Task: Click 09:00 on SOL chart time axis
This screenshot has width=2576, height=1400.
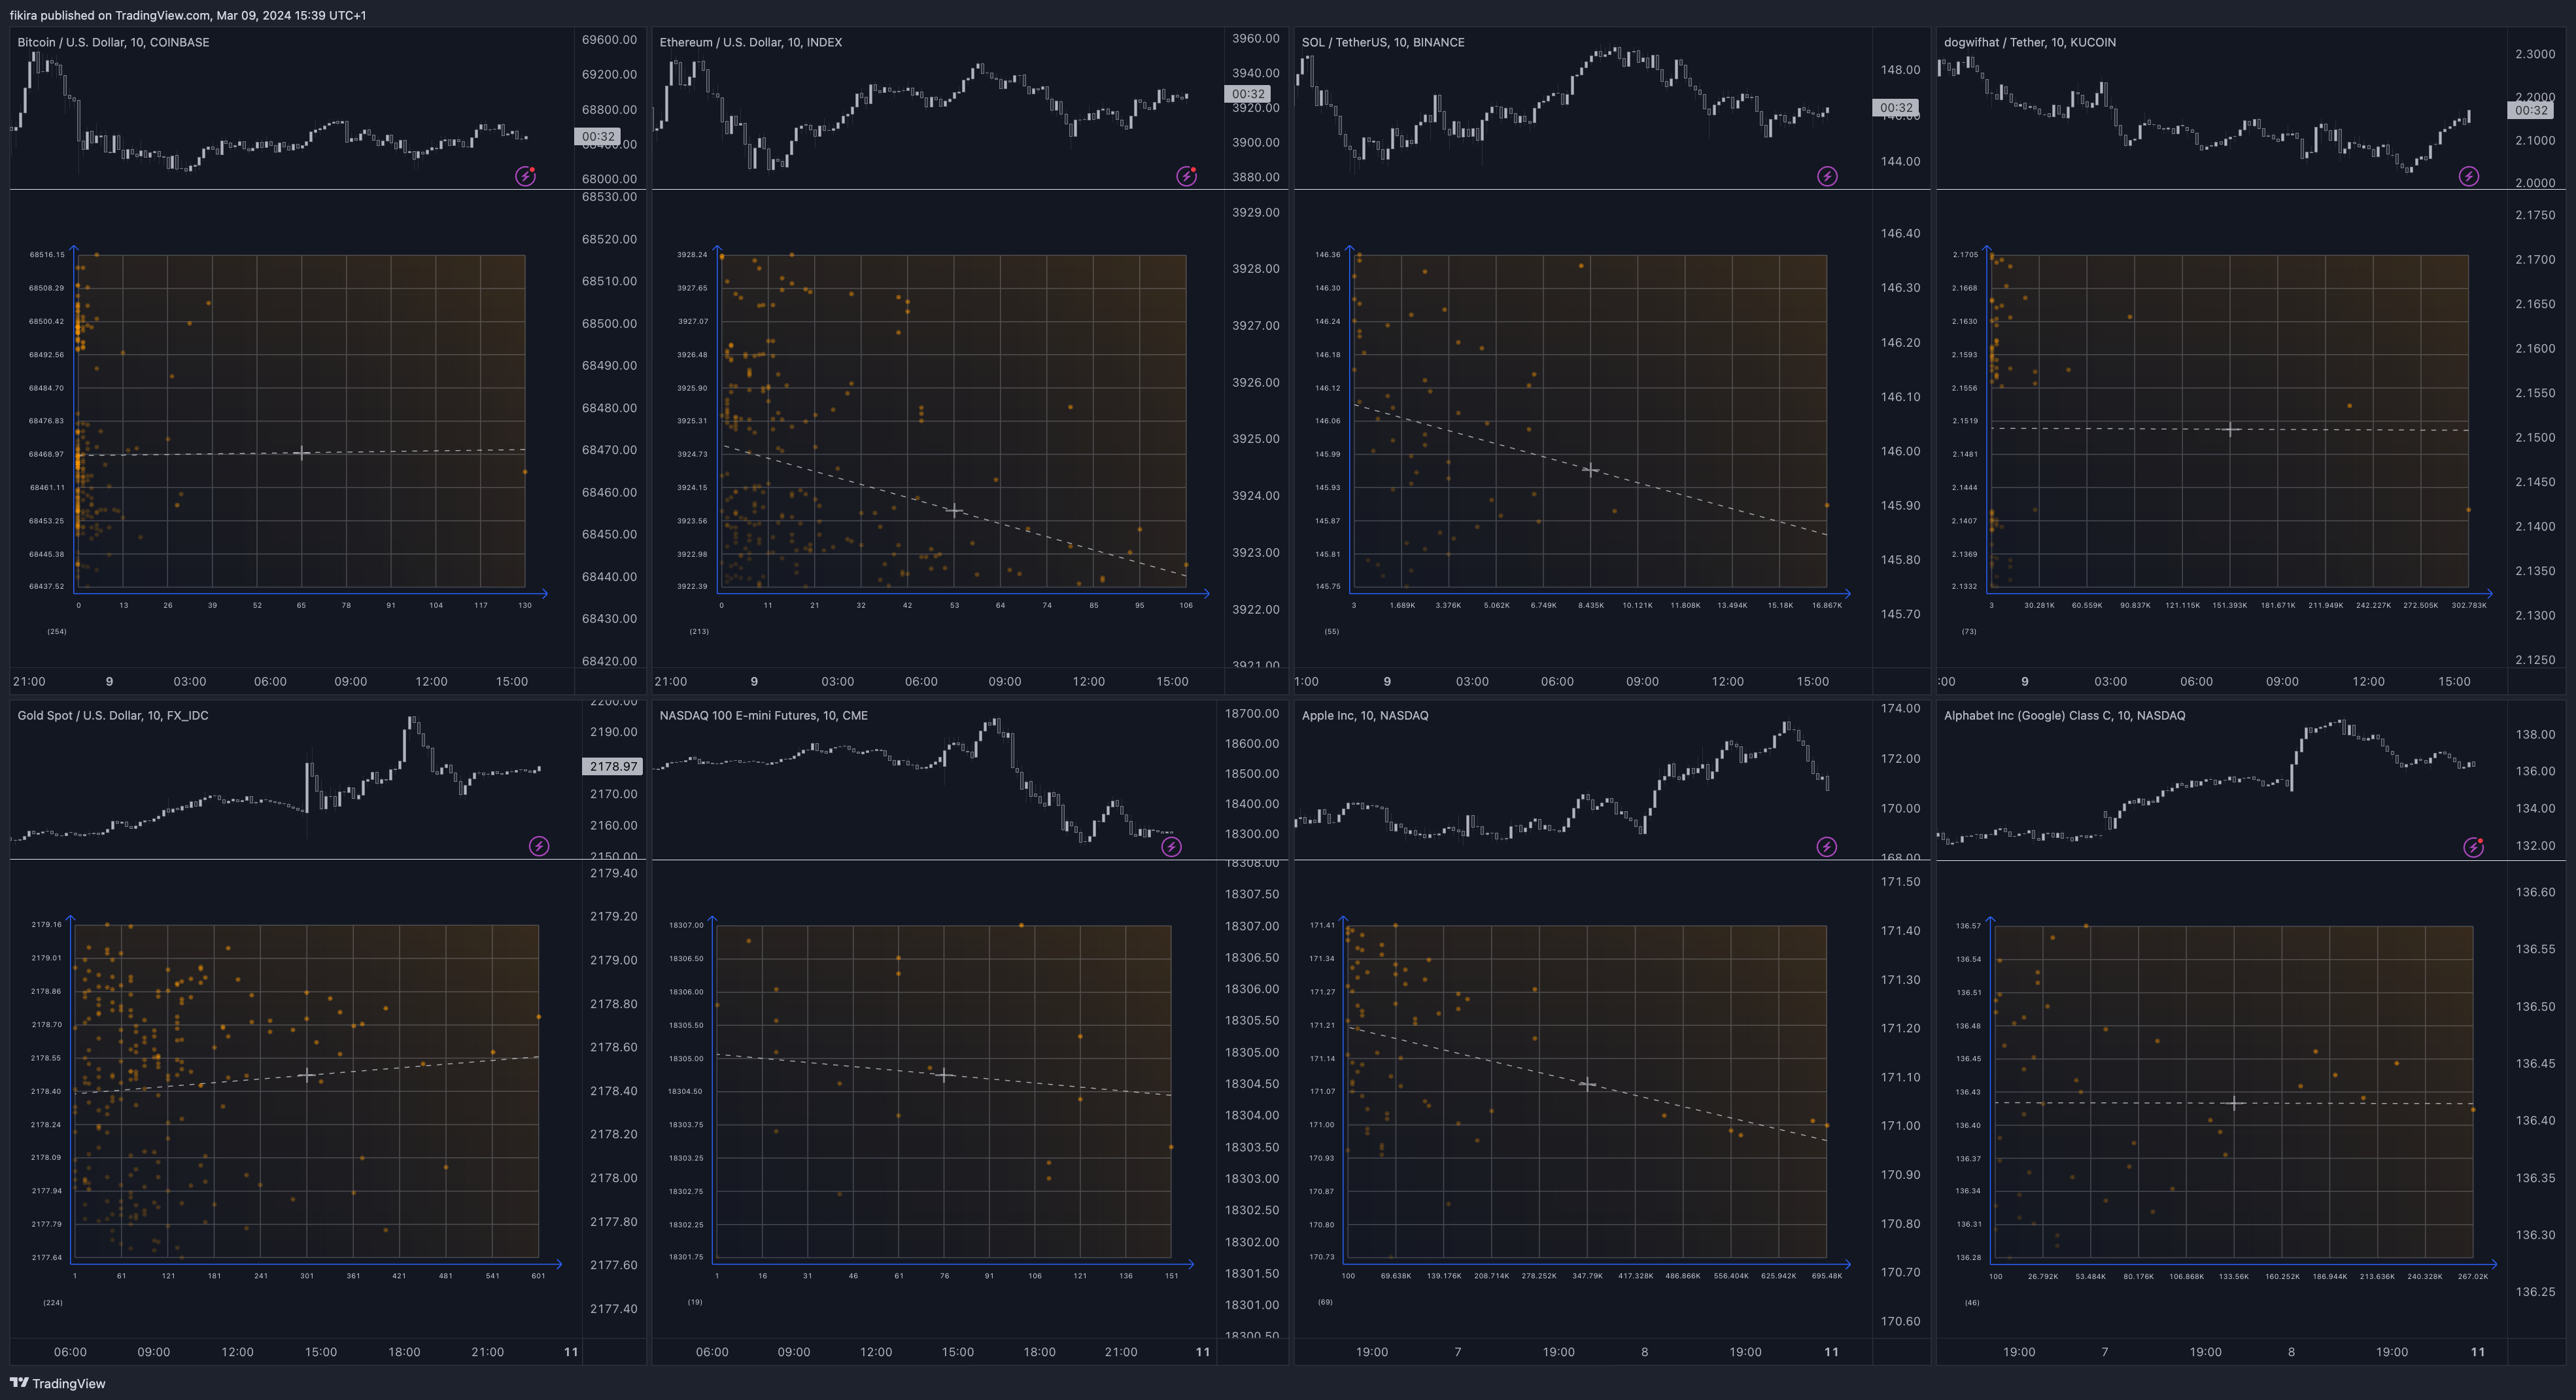Action: pyautogui.click(x=1642, y=681)
